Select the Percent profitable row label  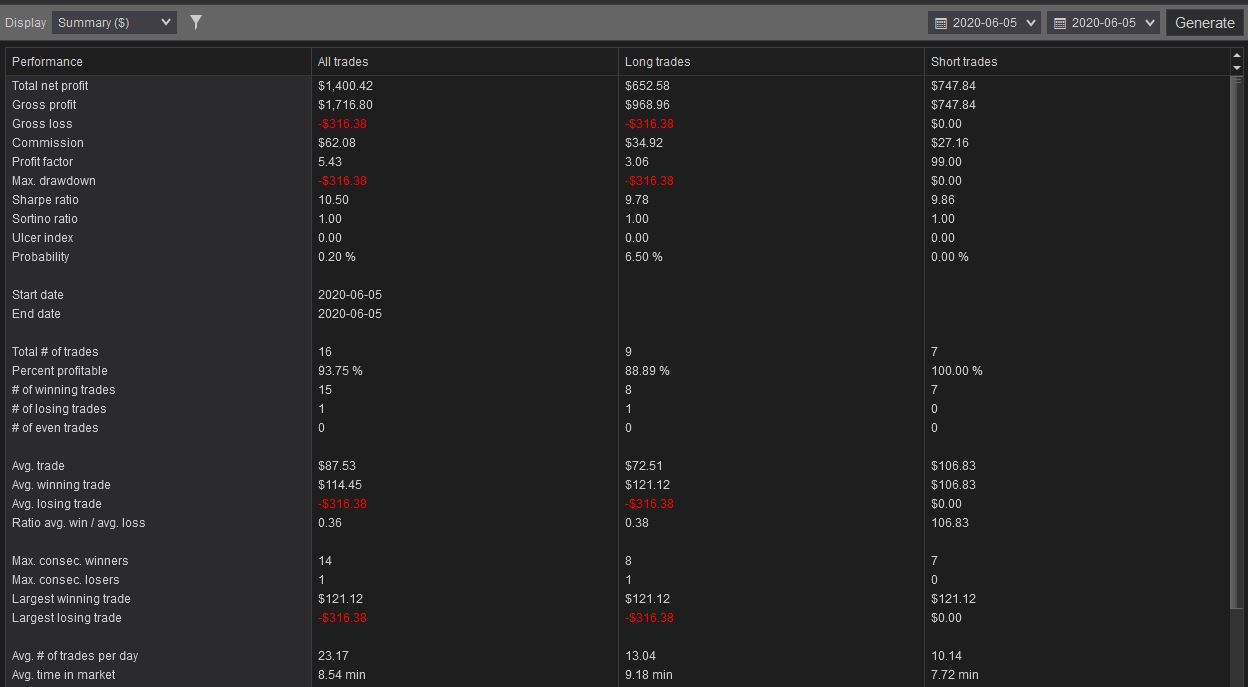60,371
